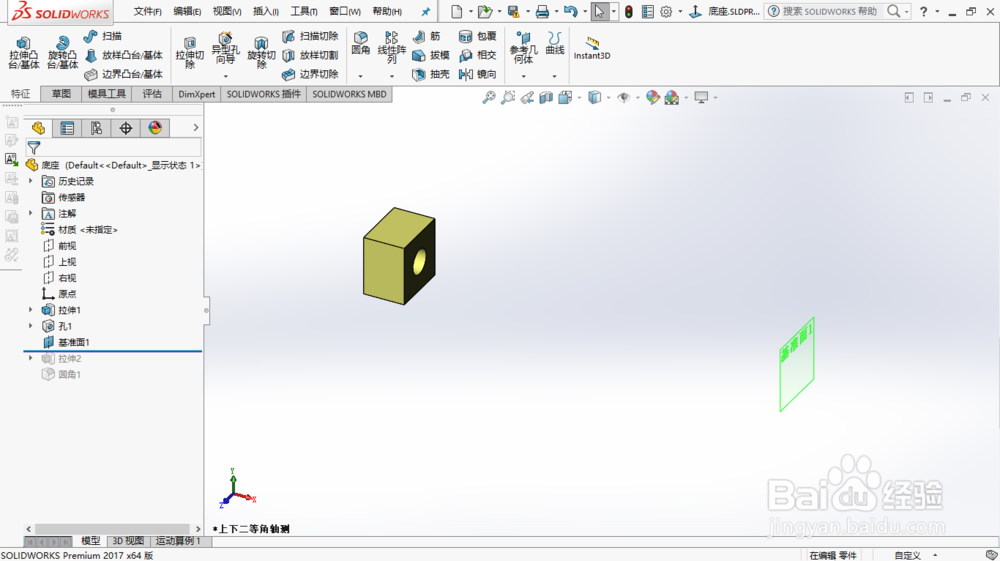The height and width of the screenshot is (561, 1000).
Task: Click the 镜向 mirror tool
Action: [x=478, y=75]
